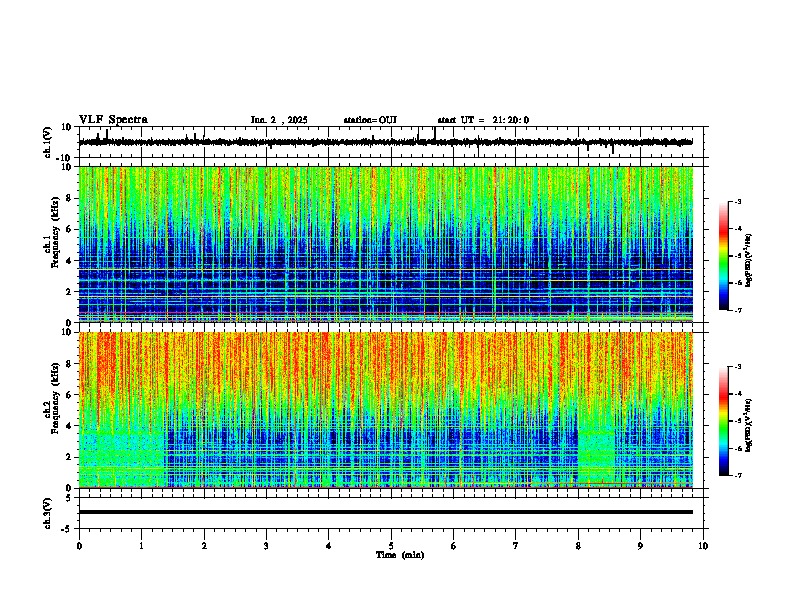Click the log(PSD) label beside ch.2 color bar
Viewport: 792px width, 612px height.
(748, 425)
